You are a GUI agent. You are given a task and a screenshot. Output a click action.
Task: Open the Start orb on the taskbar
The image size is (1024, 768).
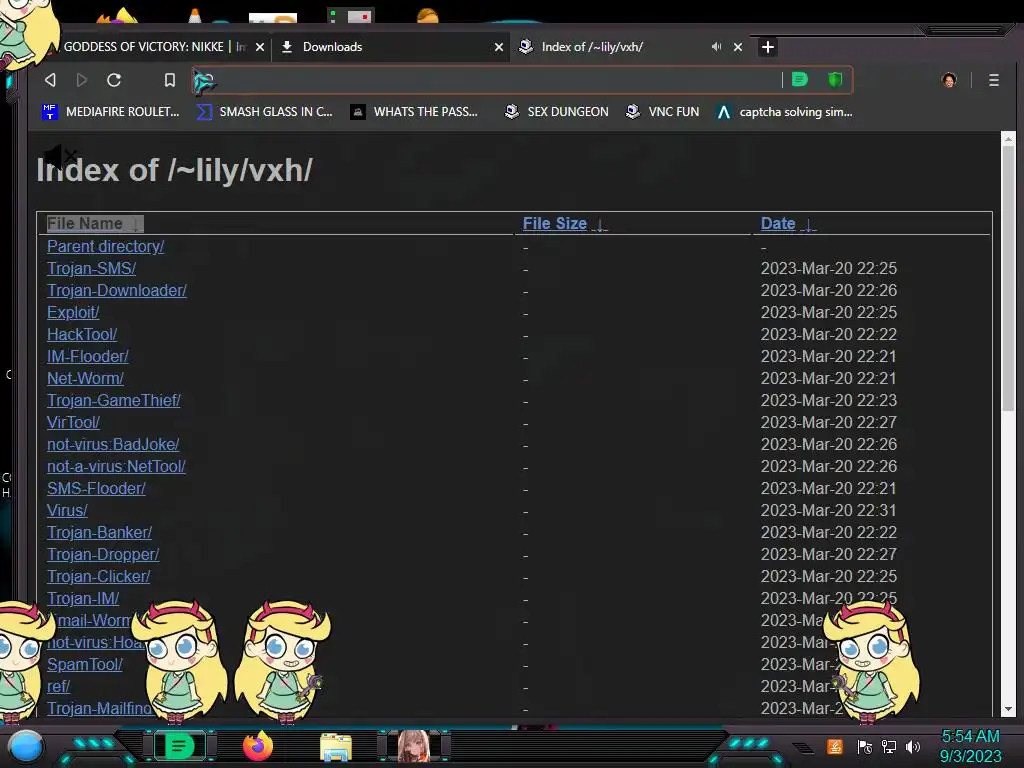(26, 747)
